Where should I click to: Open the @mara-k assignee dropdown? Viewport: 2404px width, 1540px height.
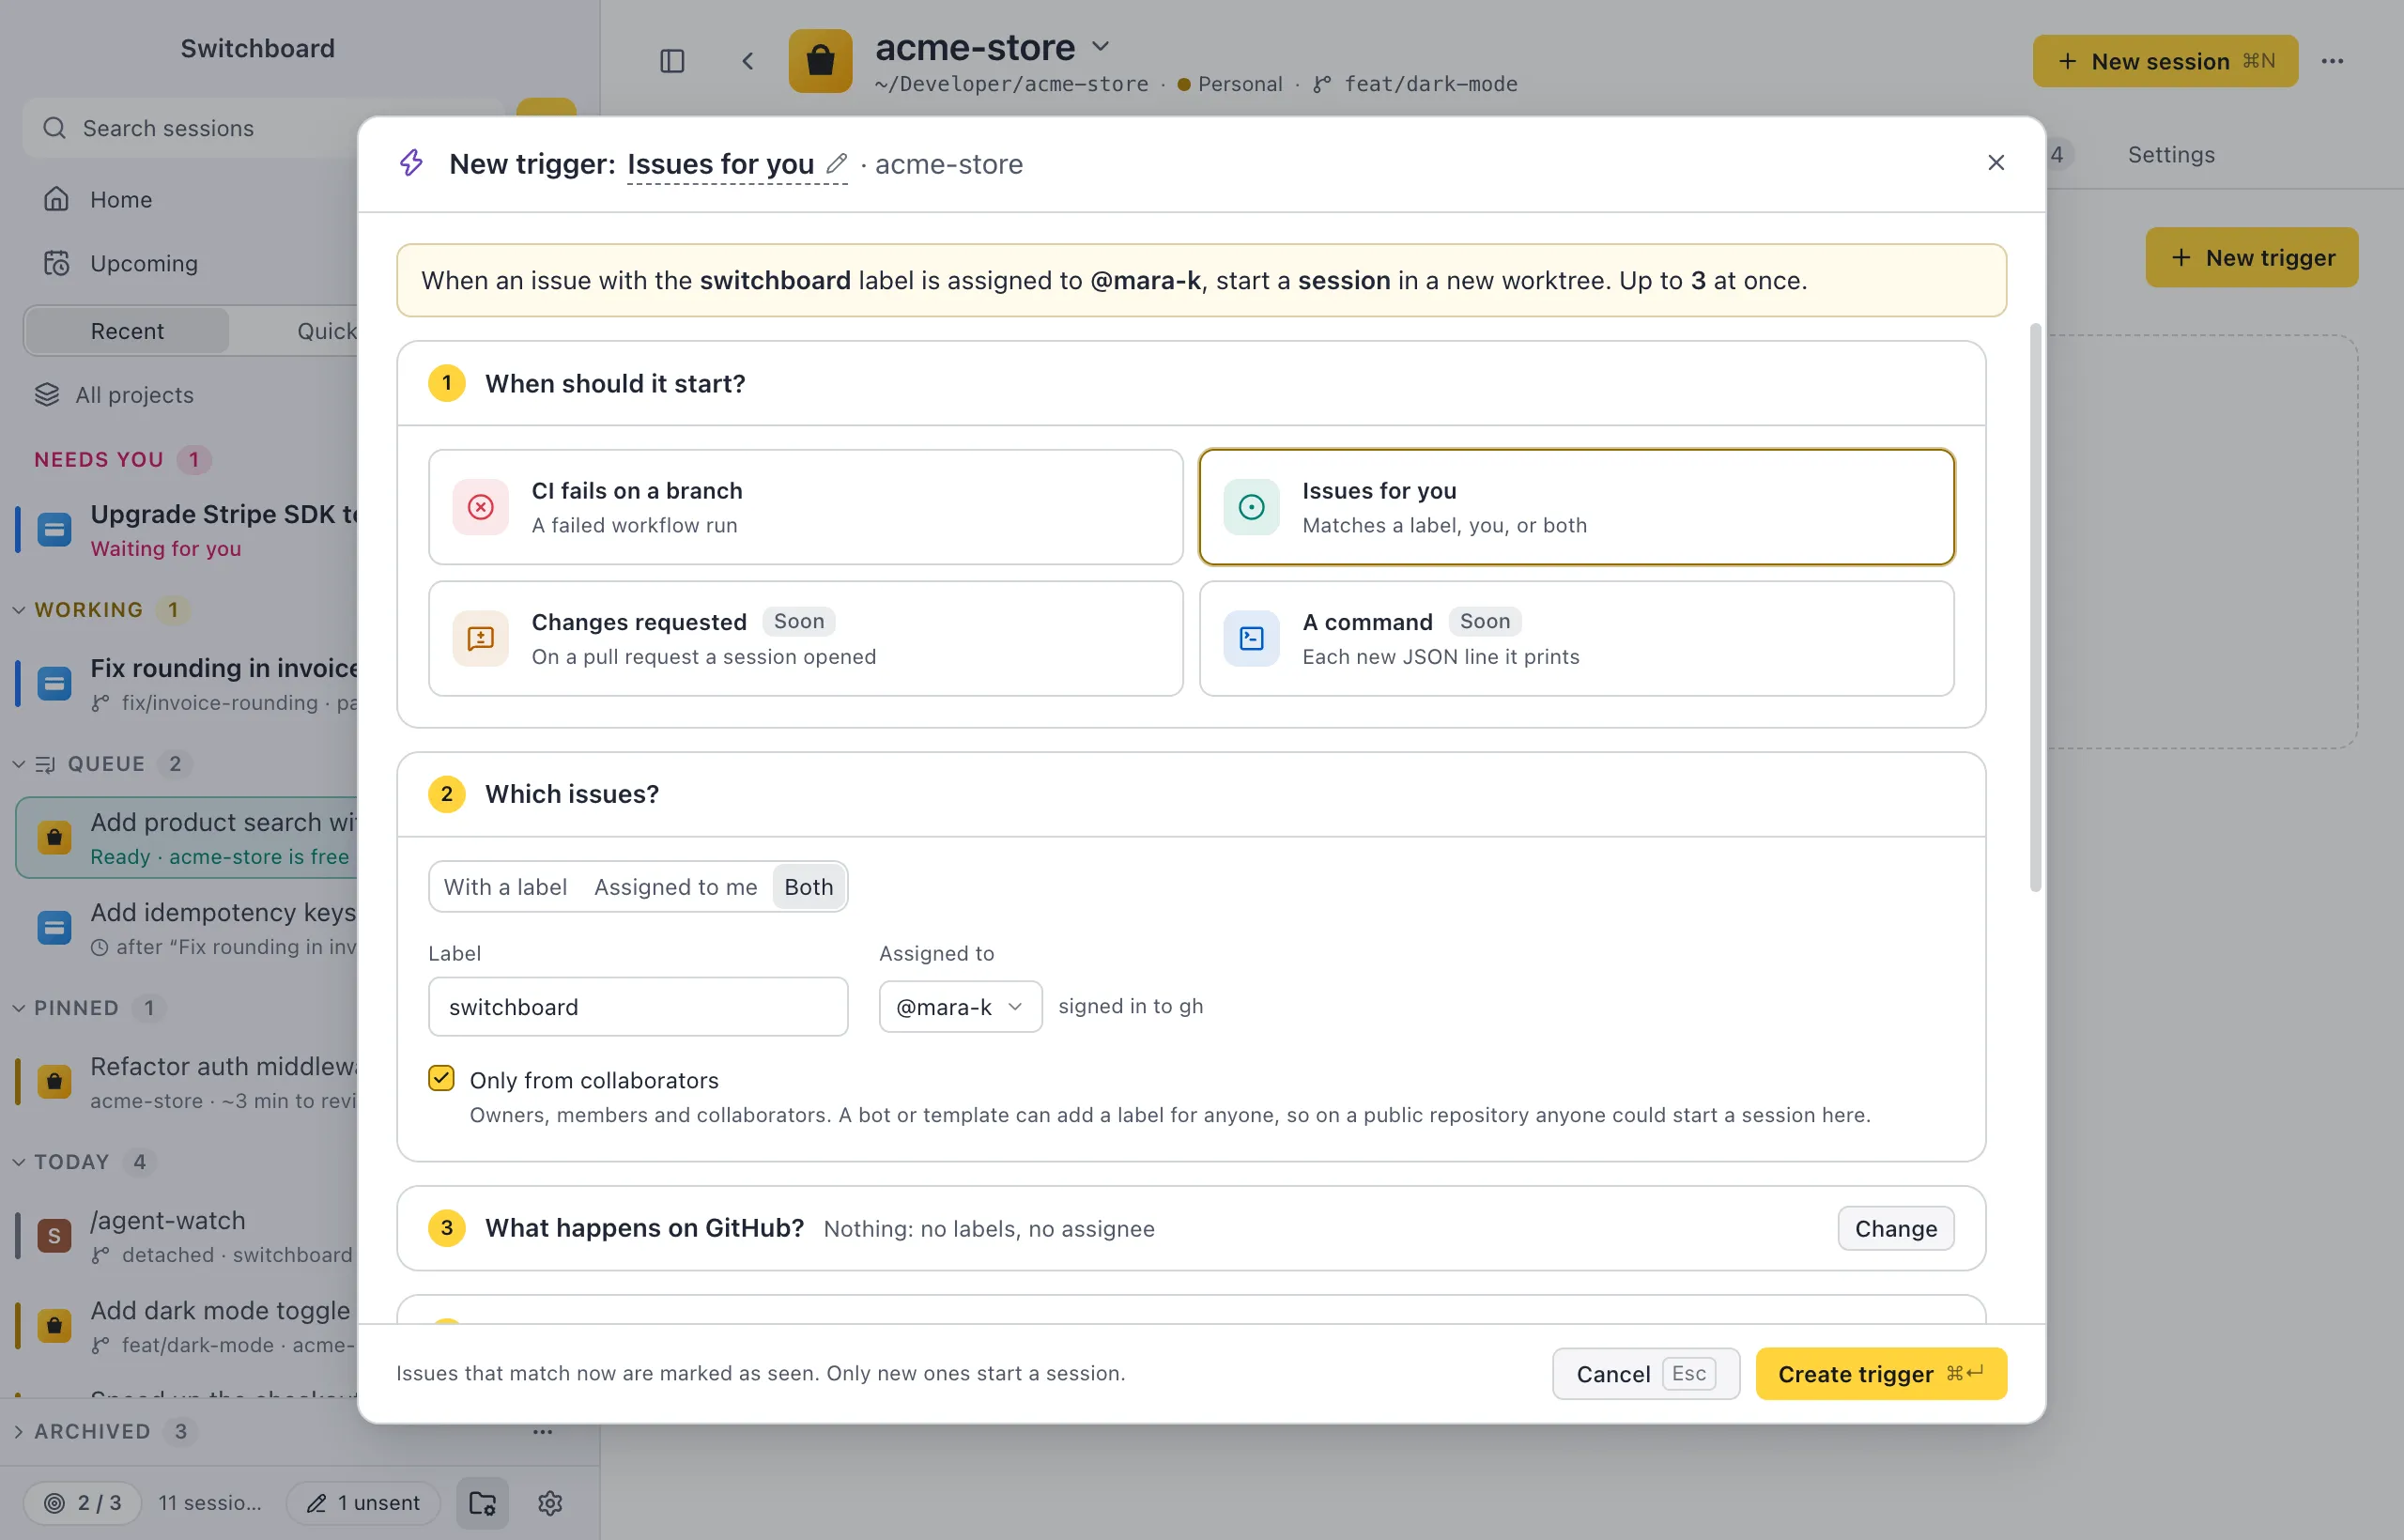[x=960, y=1006]
